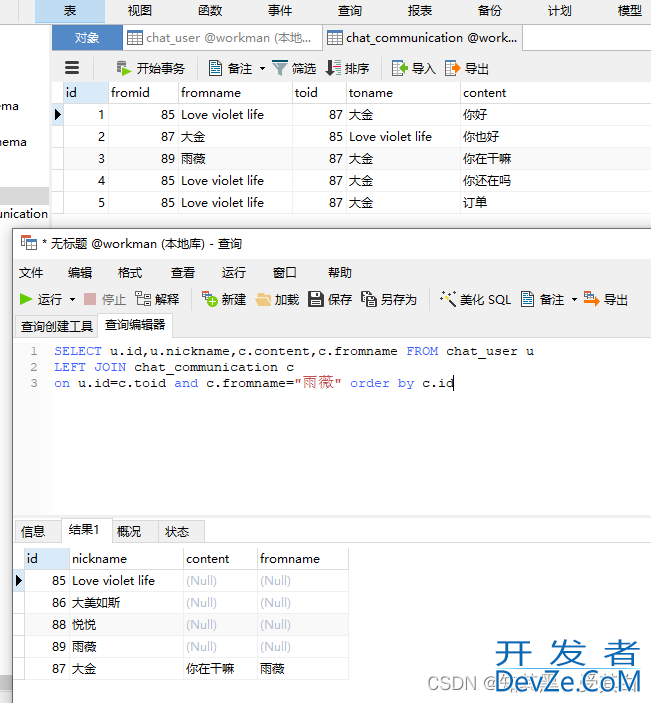Click the Explain (解释) button

157,299
